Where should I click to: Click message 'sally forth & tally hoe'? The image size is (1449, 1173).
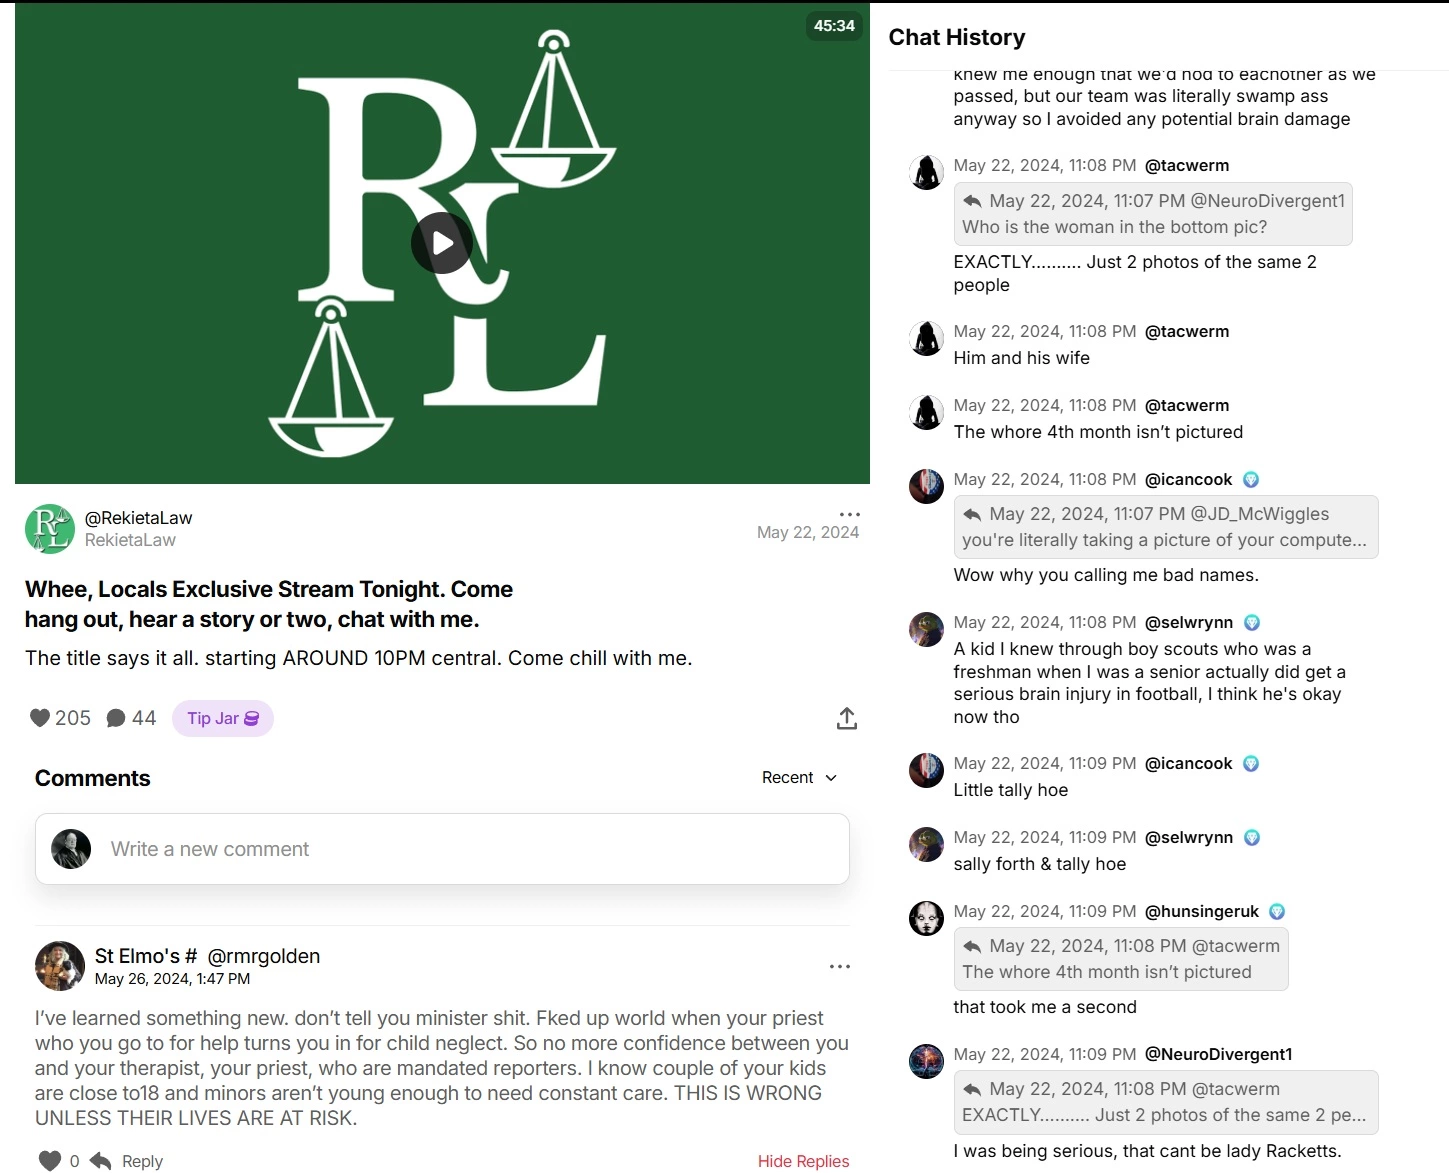[1039, 864]
